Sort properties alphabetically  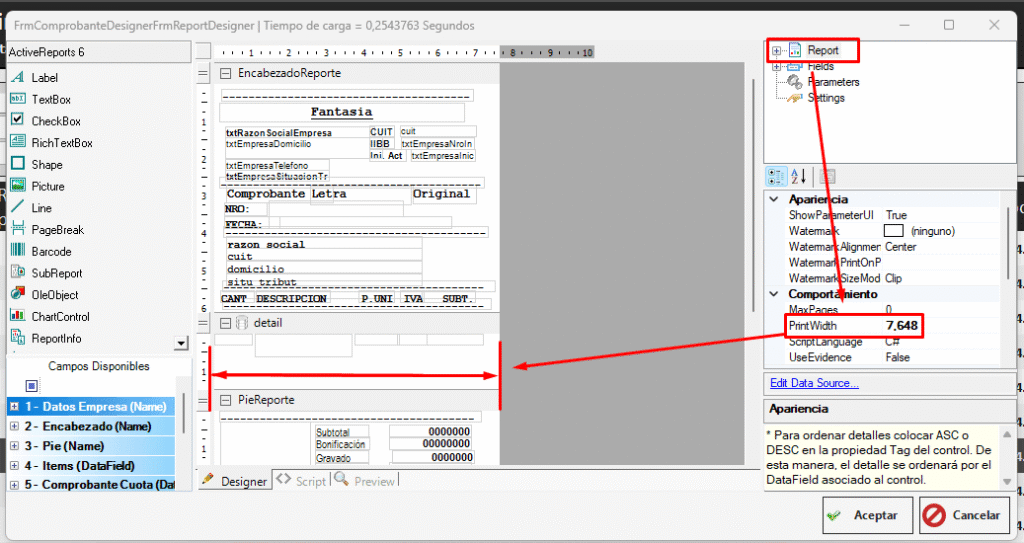point(799,177)
